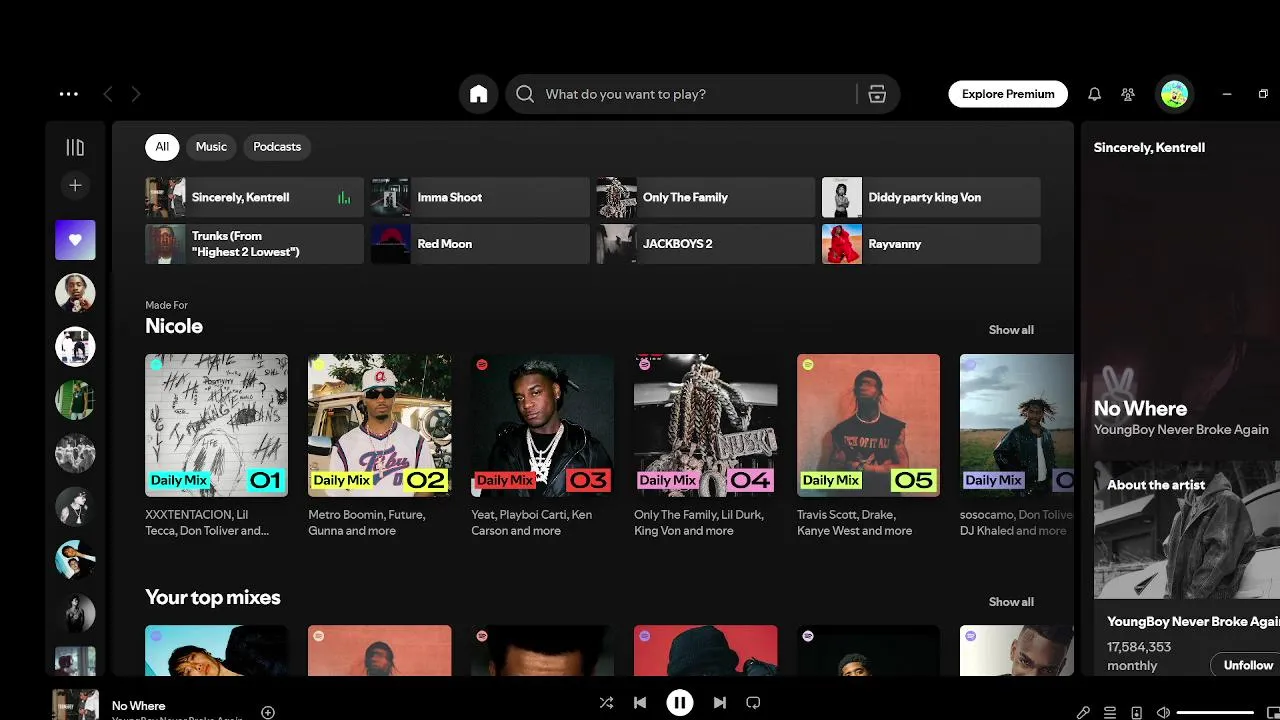Screen dimensions: 1280x720
Task: Open No Where title in now-playing bar
Action: coord(139,706)
